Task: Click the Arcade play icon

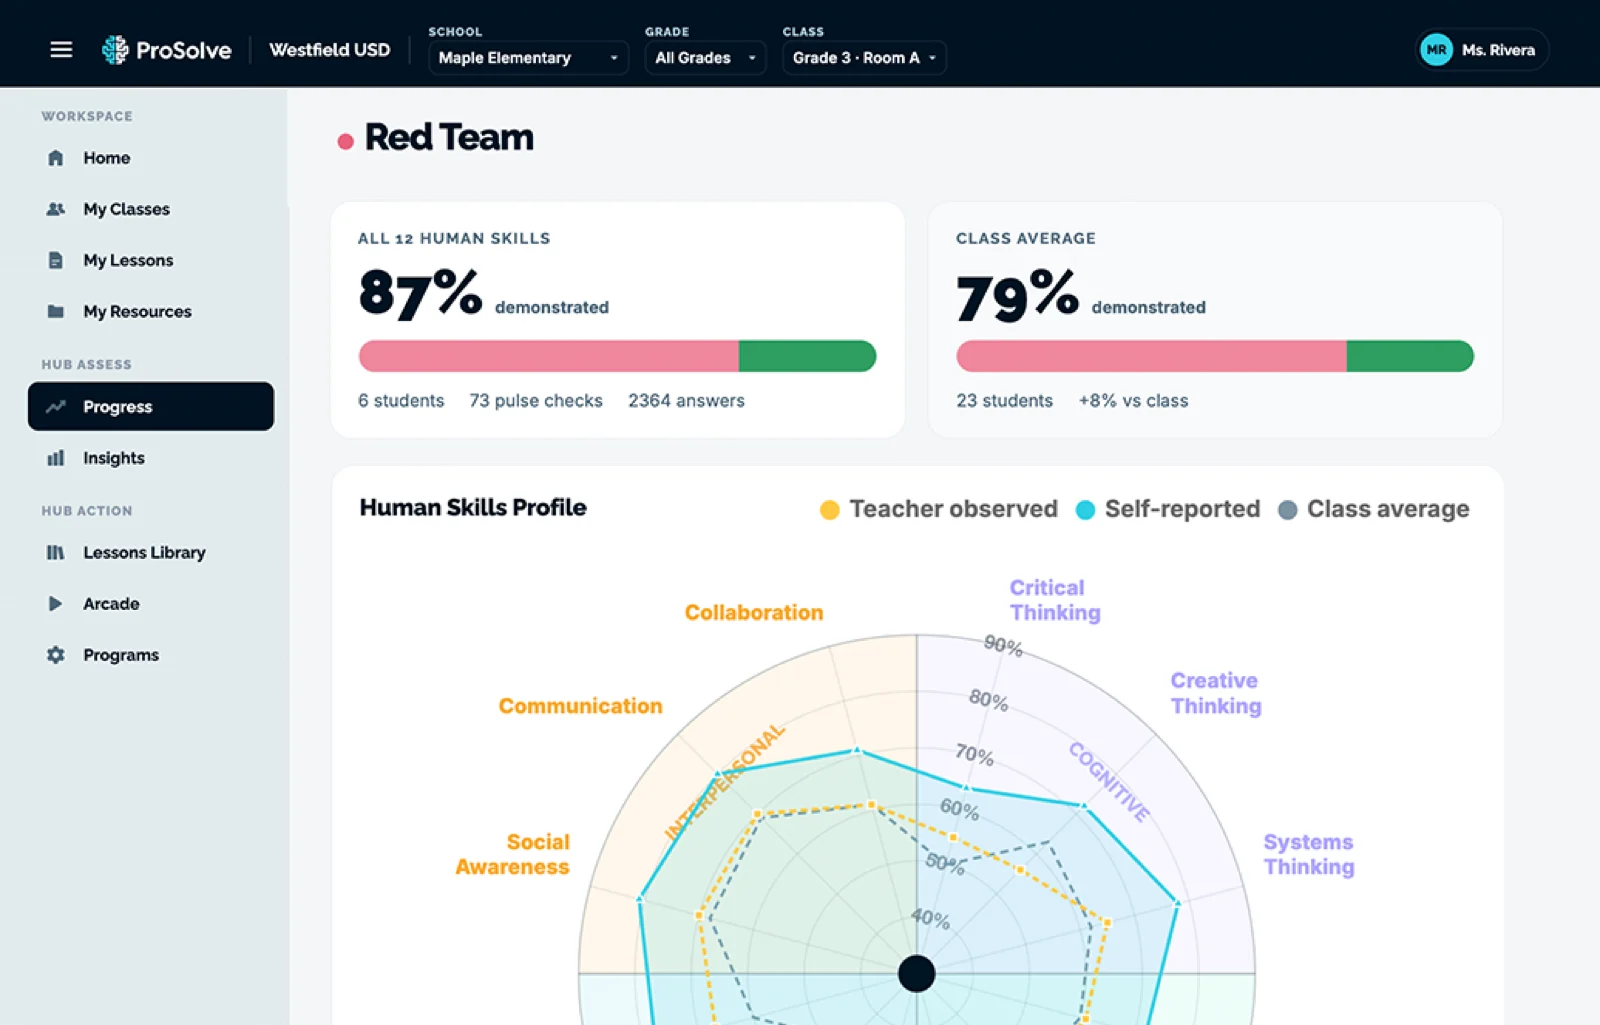Action: pos(56,604)
